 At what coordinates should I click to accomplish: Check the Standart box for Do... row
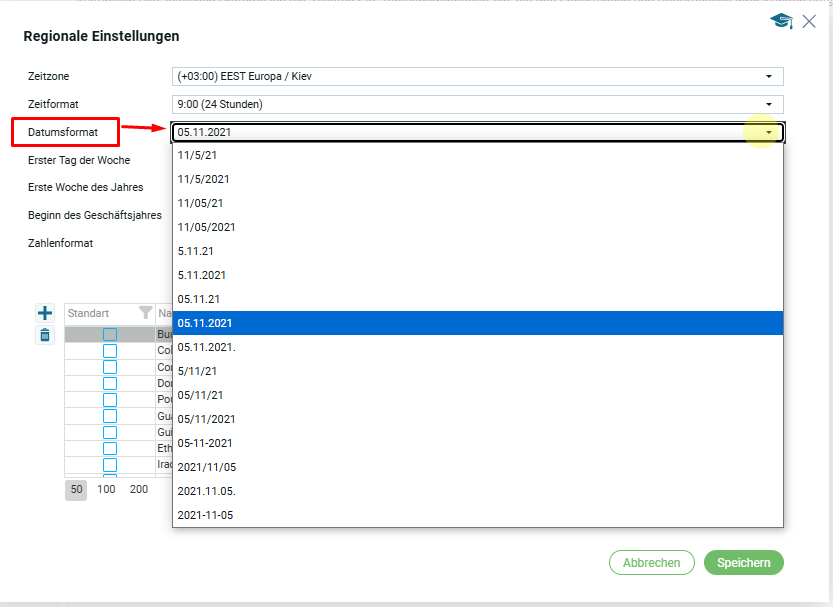coord(110,383)
